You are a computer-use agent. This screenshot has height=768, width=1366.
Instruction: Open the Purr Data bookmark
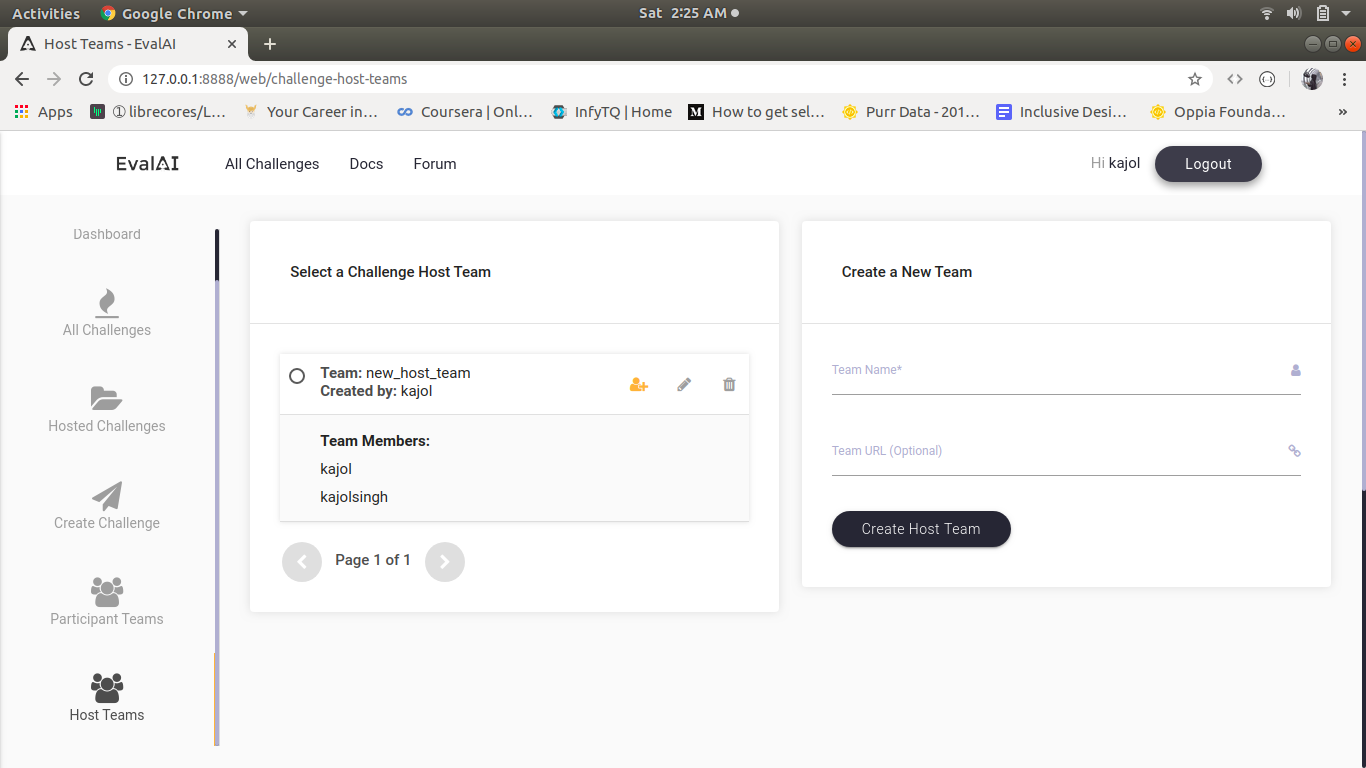[911, 112]
